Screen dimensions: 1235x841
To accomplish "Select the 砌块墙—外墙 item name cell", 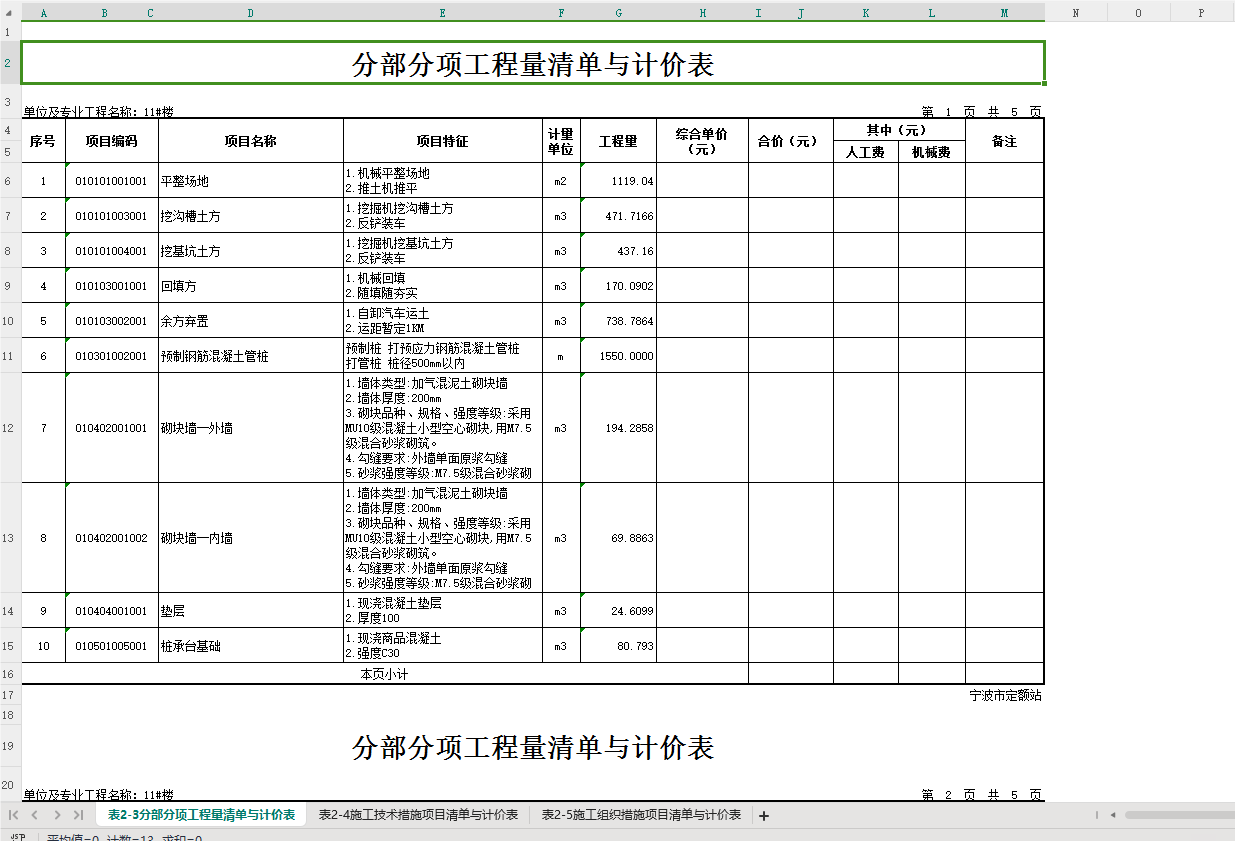I will tap(250, 428).
